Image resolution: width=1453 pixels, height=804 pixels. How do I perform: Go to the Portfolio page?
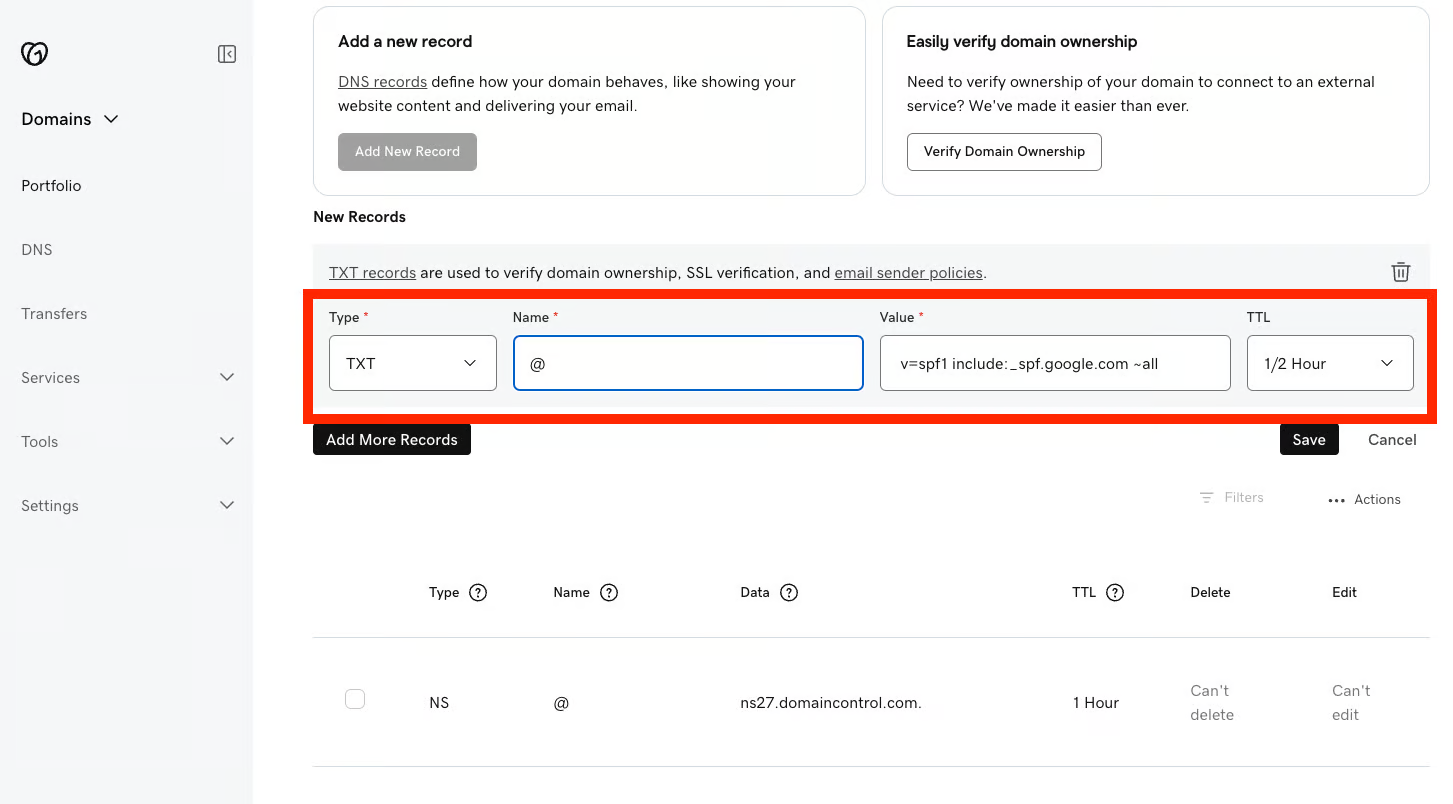tap(50, 185)
